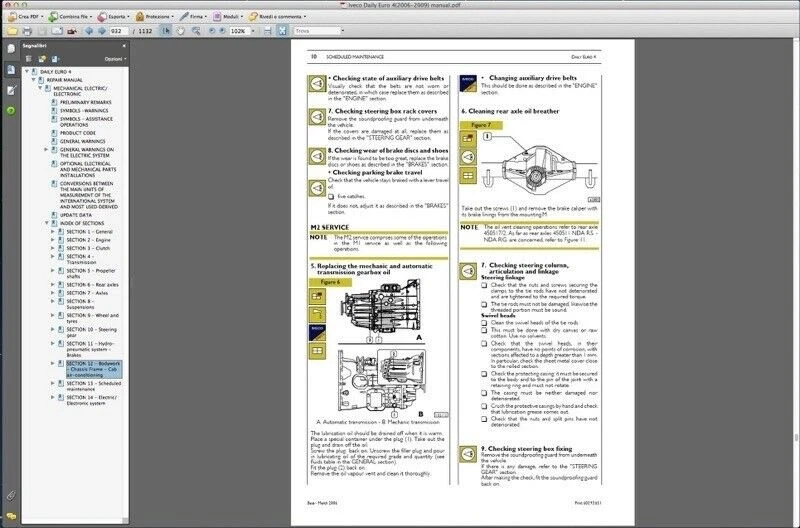Go to previous page arrow
The image size is (800, 528).
tap(89, 31)
